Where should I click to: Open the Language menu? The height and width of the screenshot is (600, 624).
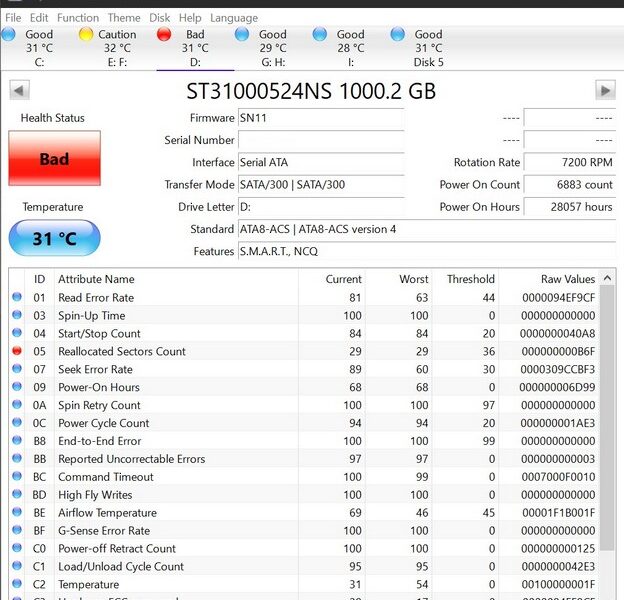pos(234,18)
